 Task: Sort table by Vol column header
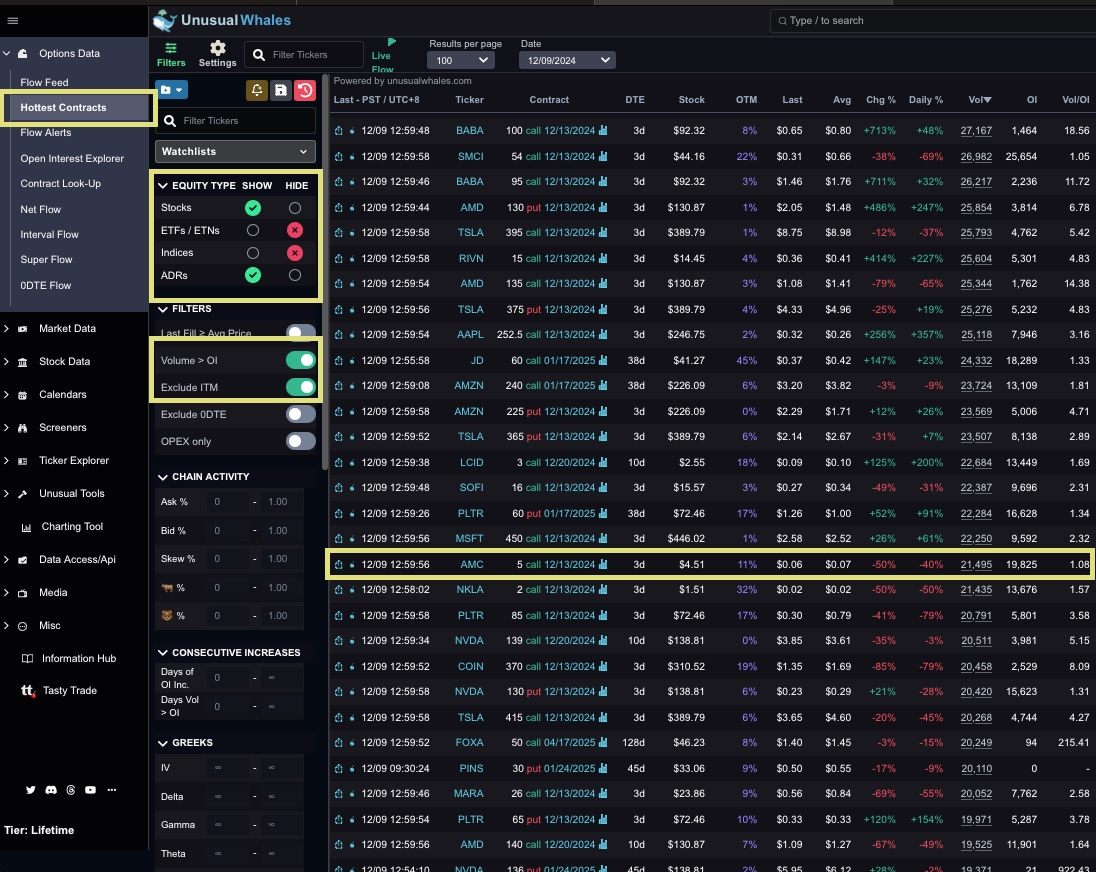pyautogui.click(x=980, y=100)
